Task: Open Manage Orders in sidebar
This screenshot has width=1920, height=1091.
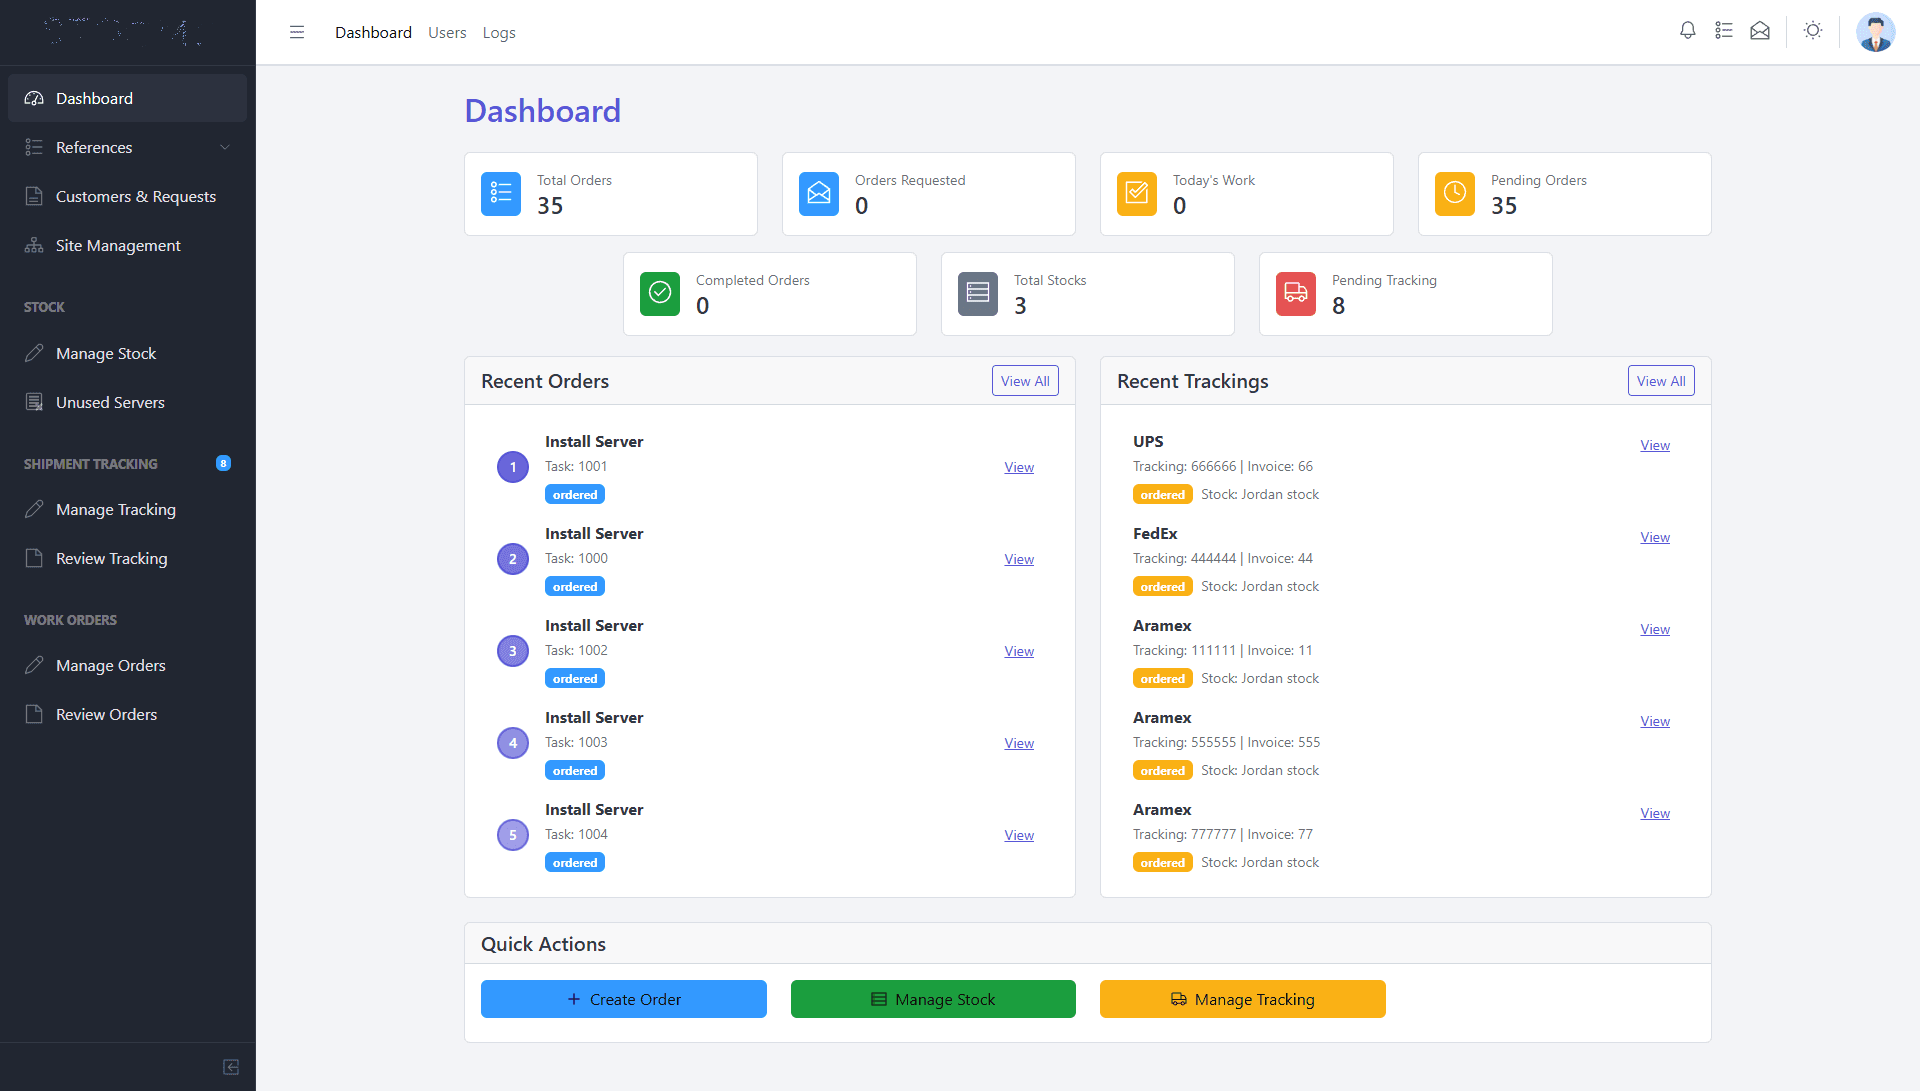Action: pos(128,665)
